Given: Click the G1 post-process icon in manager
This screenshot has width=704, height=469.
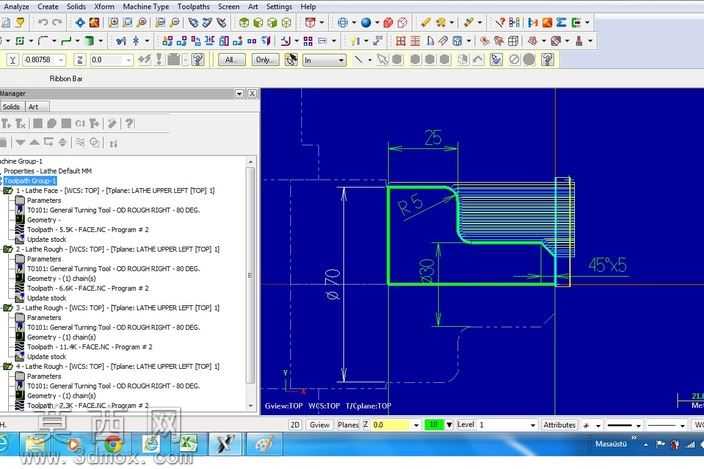Looking at the screenshot, I should pos(80,123).
